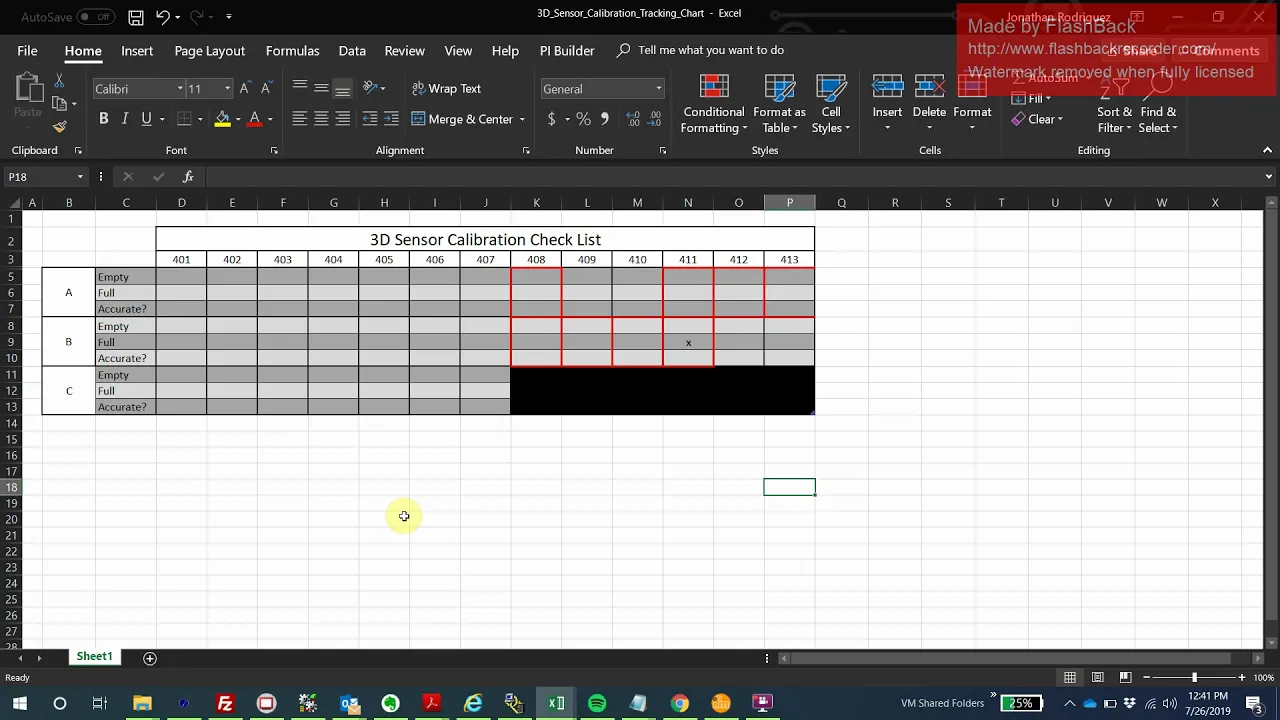Image resolution: width=1280 pixels, height=720 pixels.
Task: Click the Decrease Indent icon
Action: coord(370,119)
